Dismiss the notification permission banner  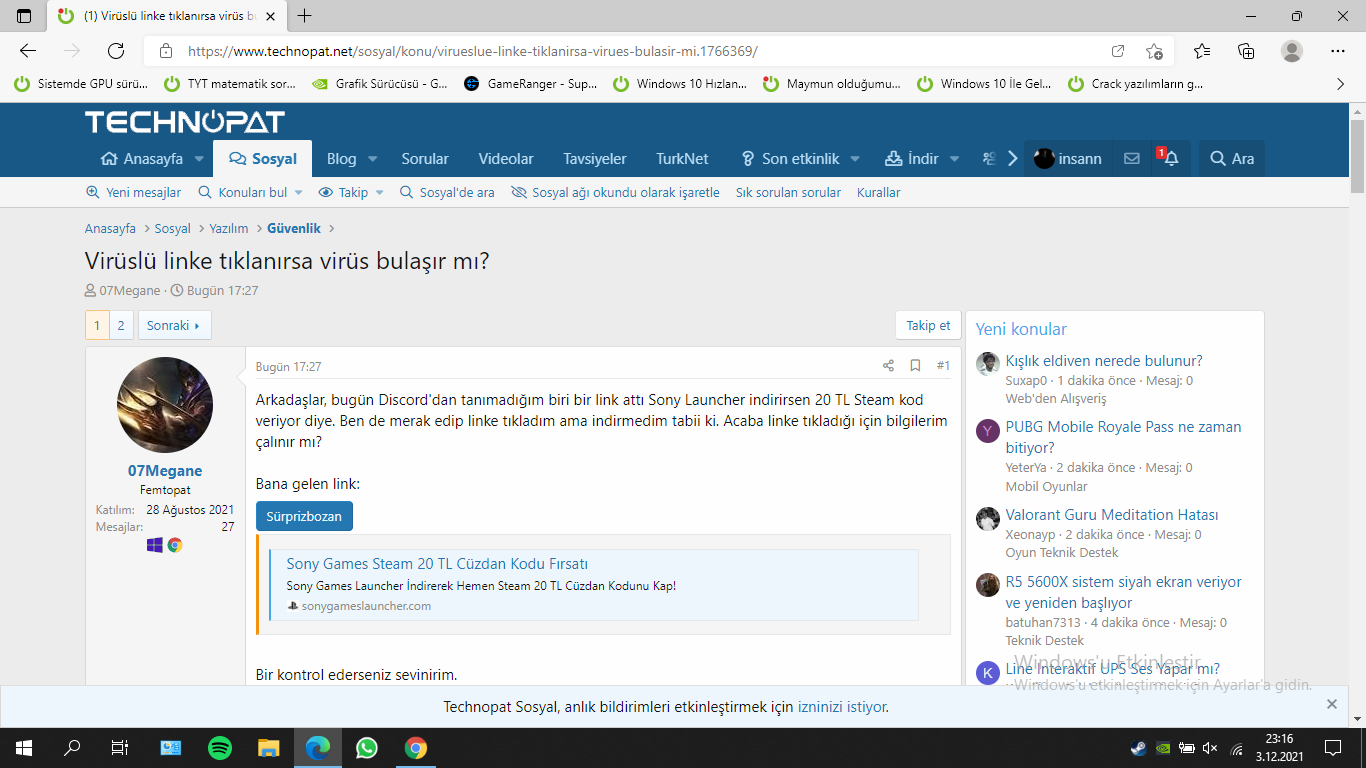(1332, 705)
